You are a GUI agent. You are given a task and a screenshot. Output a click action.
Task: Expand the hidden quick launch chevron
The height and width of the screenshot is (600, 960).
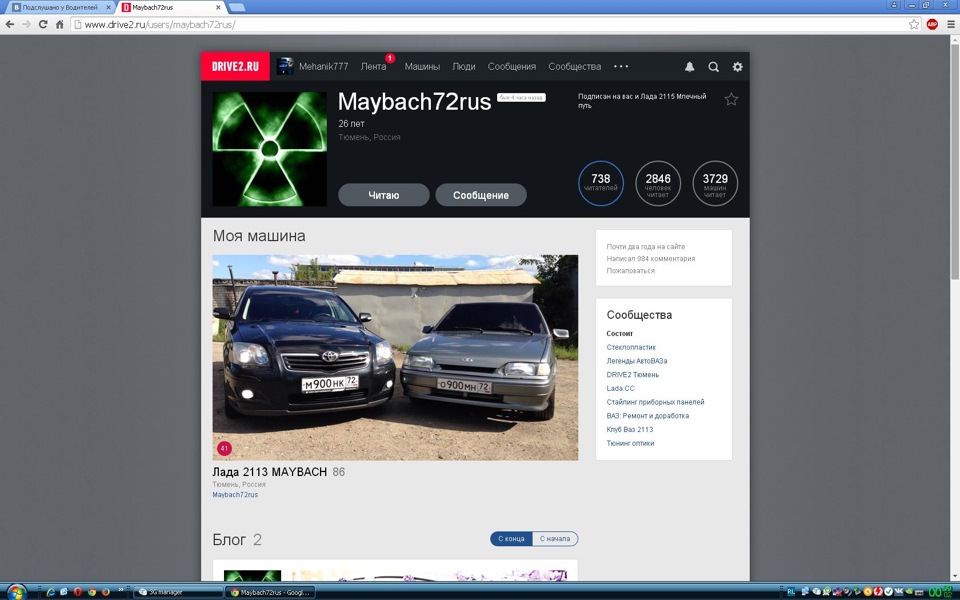click(x=121, y=590)
